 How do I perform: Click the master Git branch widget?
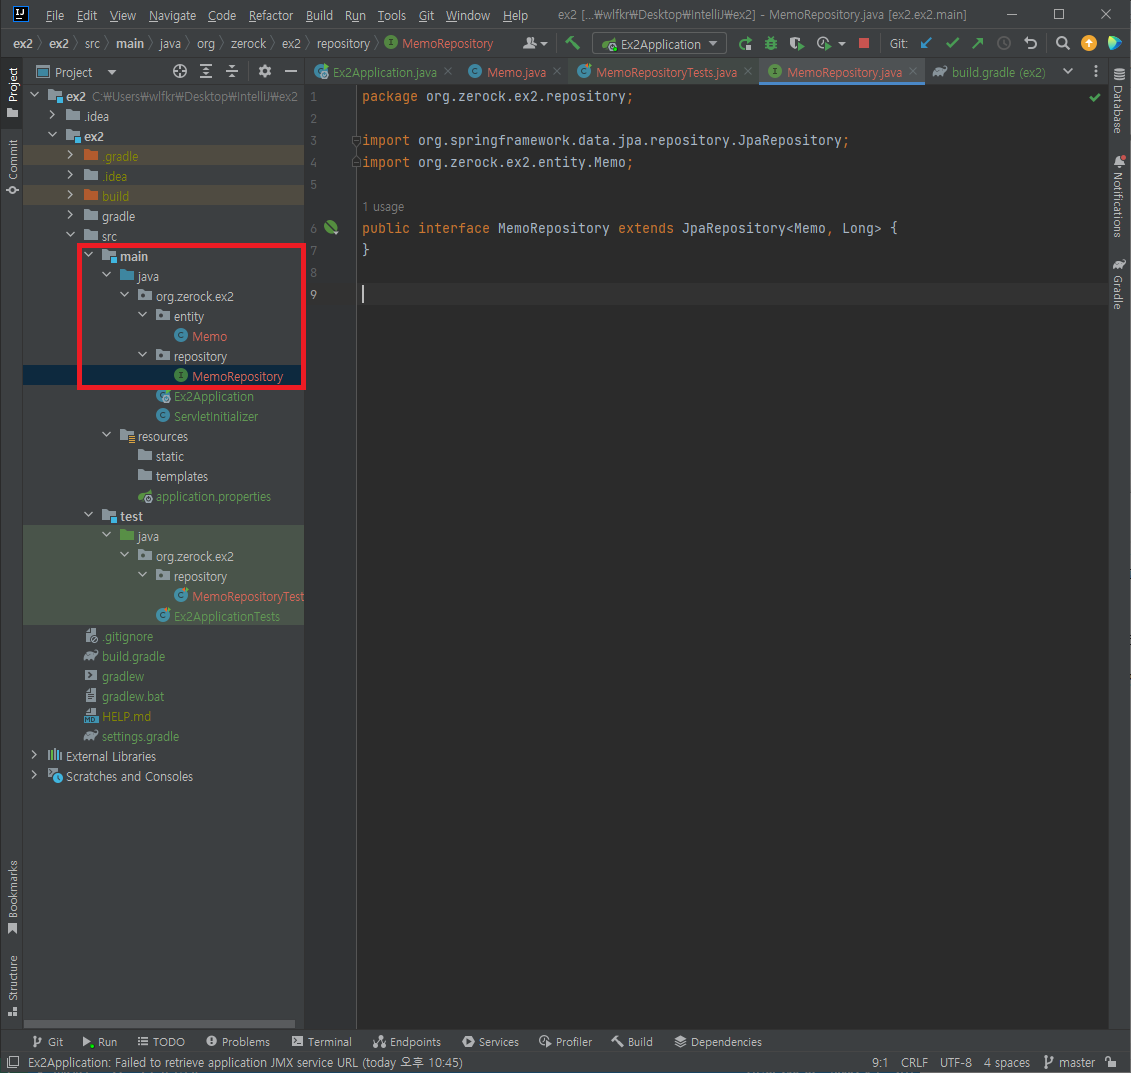click(1070, 1062)
